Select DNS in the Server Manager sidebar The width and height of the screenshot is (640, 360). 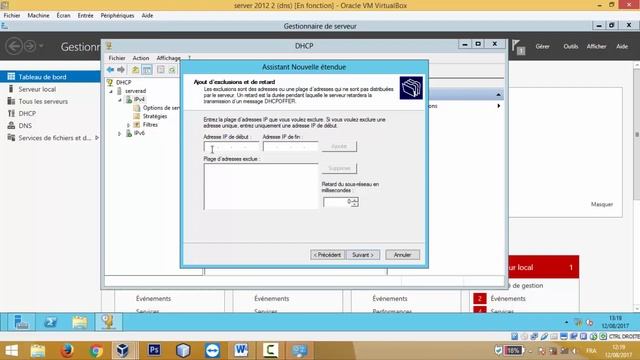(x=25, y=126)
